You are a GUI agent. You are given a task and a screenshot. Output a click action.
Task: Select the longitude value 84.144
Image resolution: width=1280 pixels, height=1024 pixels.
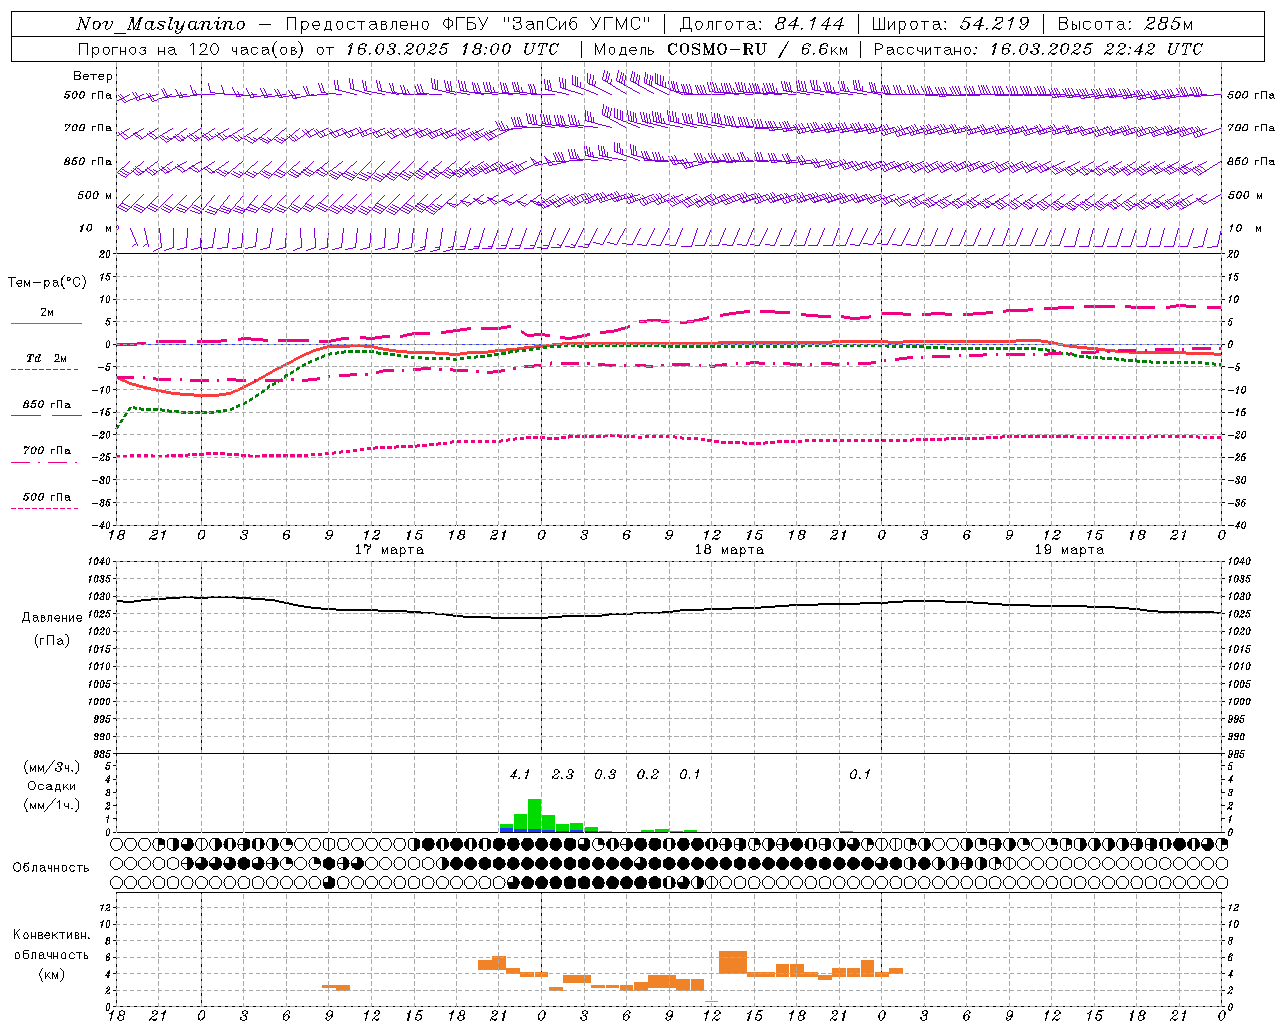(810, 24)
